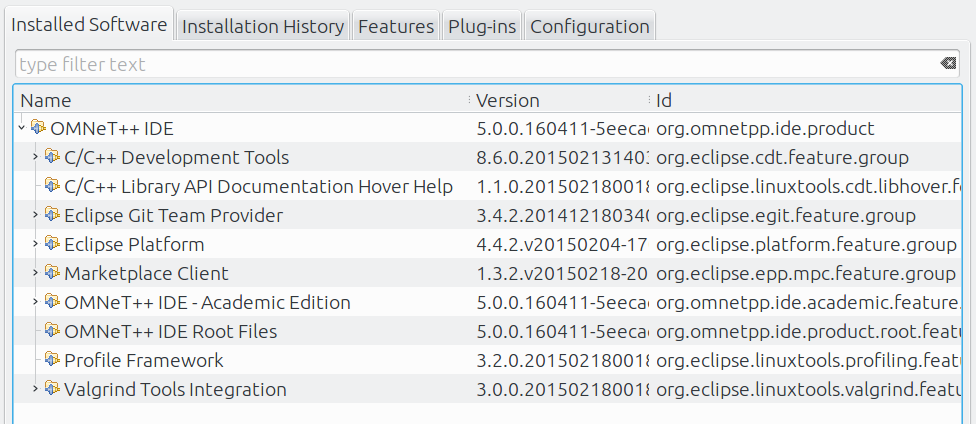Click the OMNeT++ IDE Academic Edition icon

click(x=52, y=302)
